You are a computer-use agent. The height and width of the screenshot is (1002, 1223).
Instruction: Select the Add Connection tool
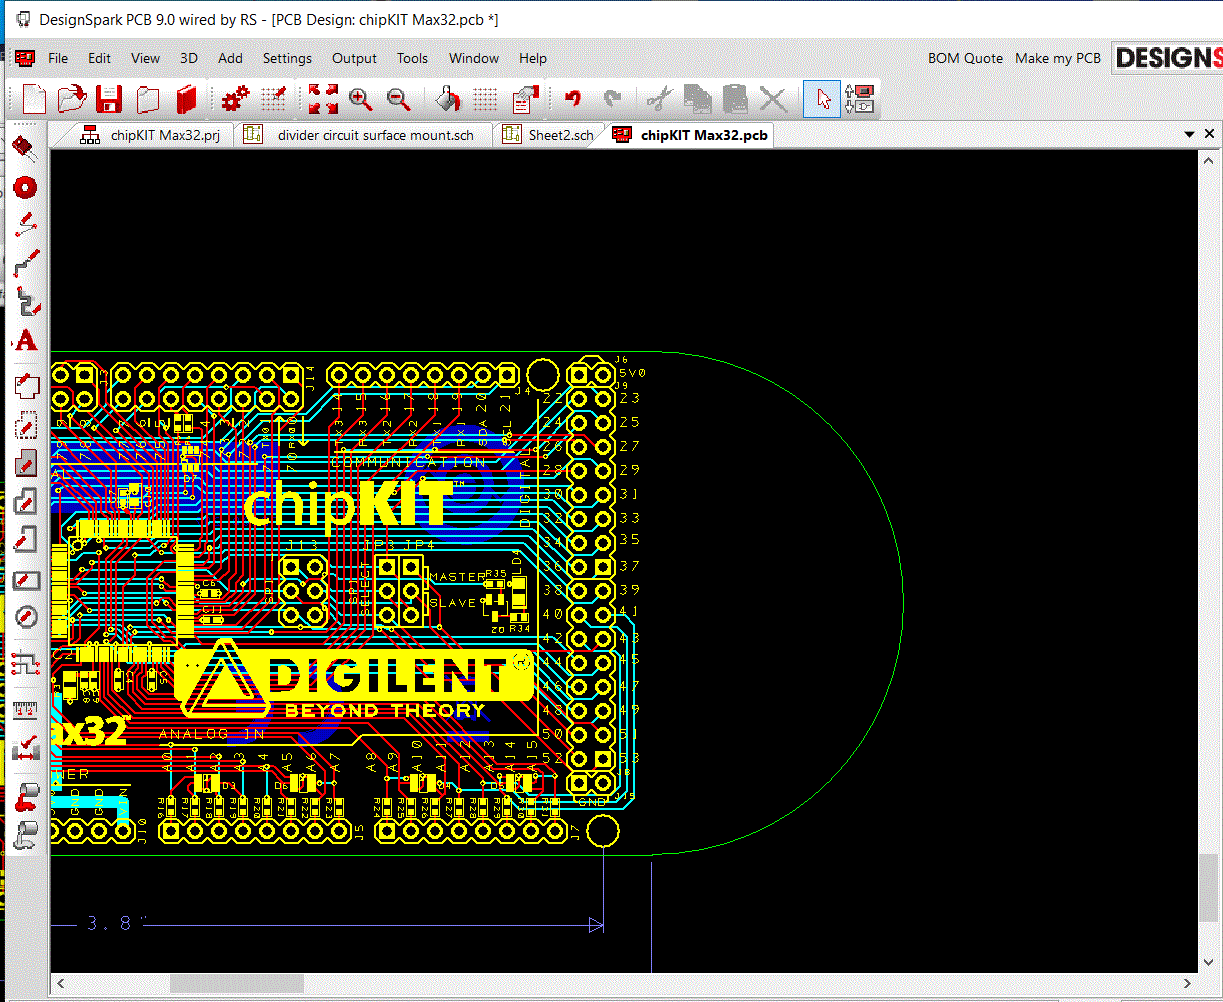click(x=26, y=224)
